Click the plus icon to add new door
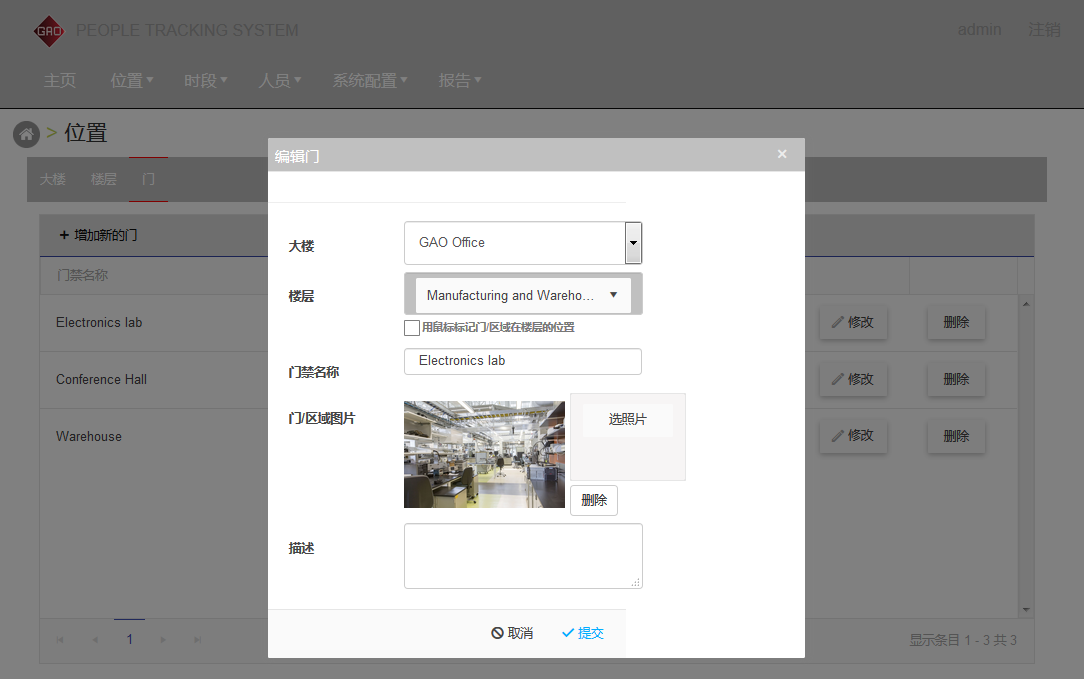 [64, 235]
